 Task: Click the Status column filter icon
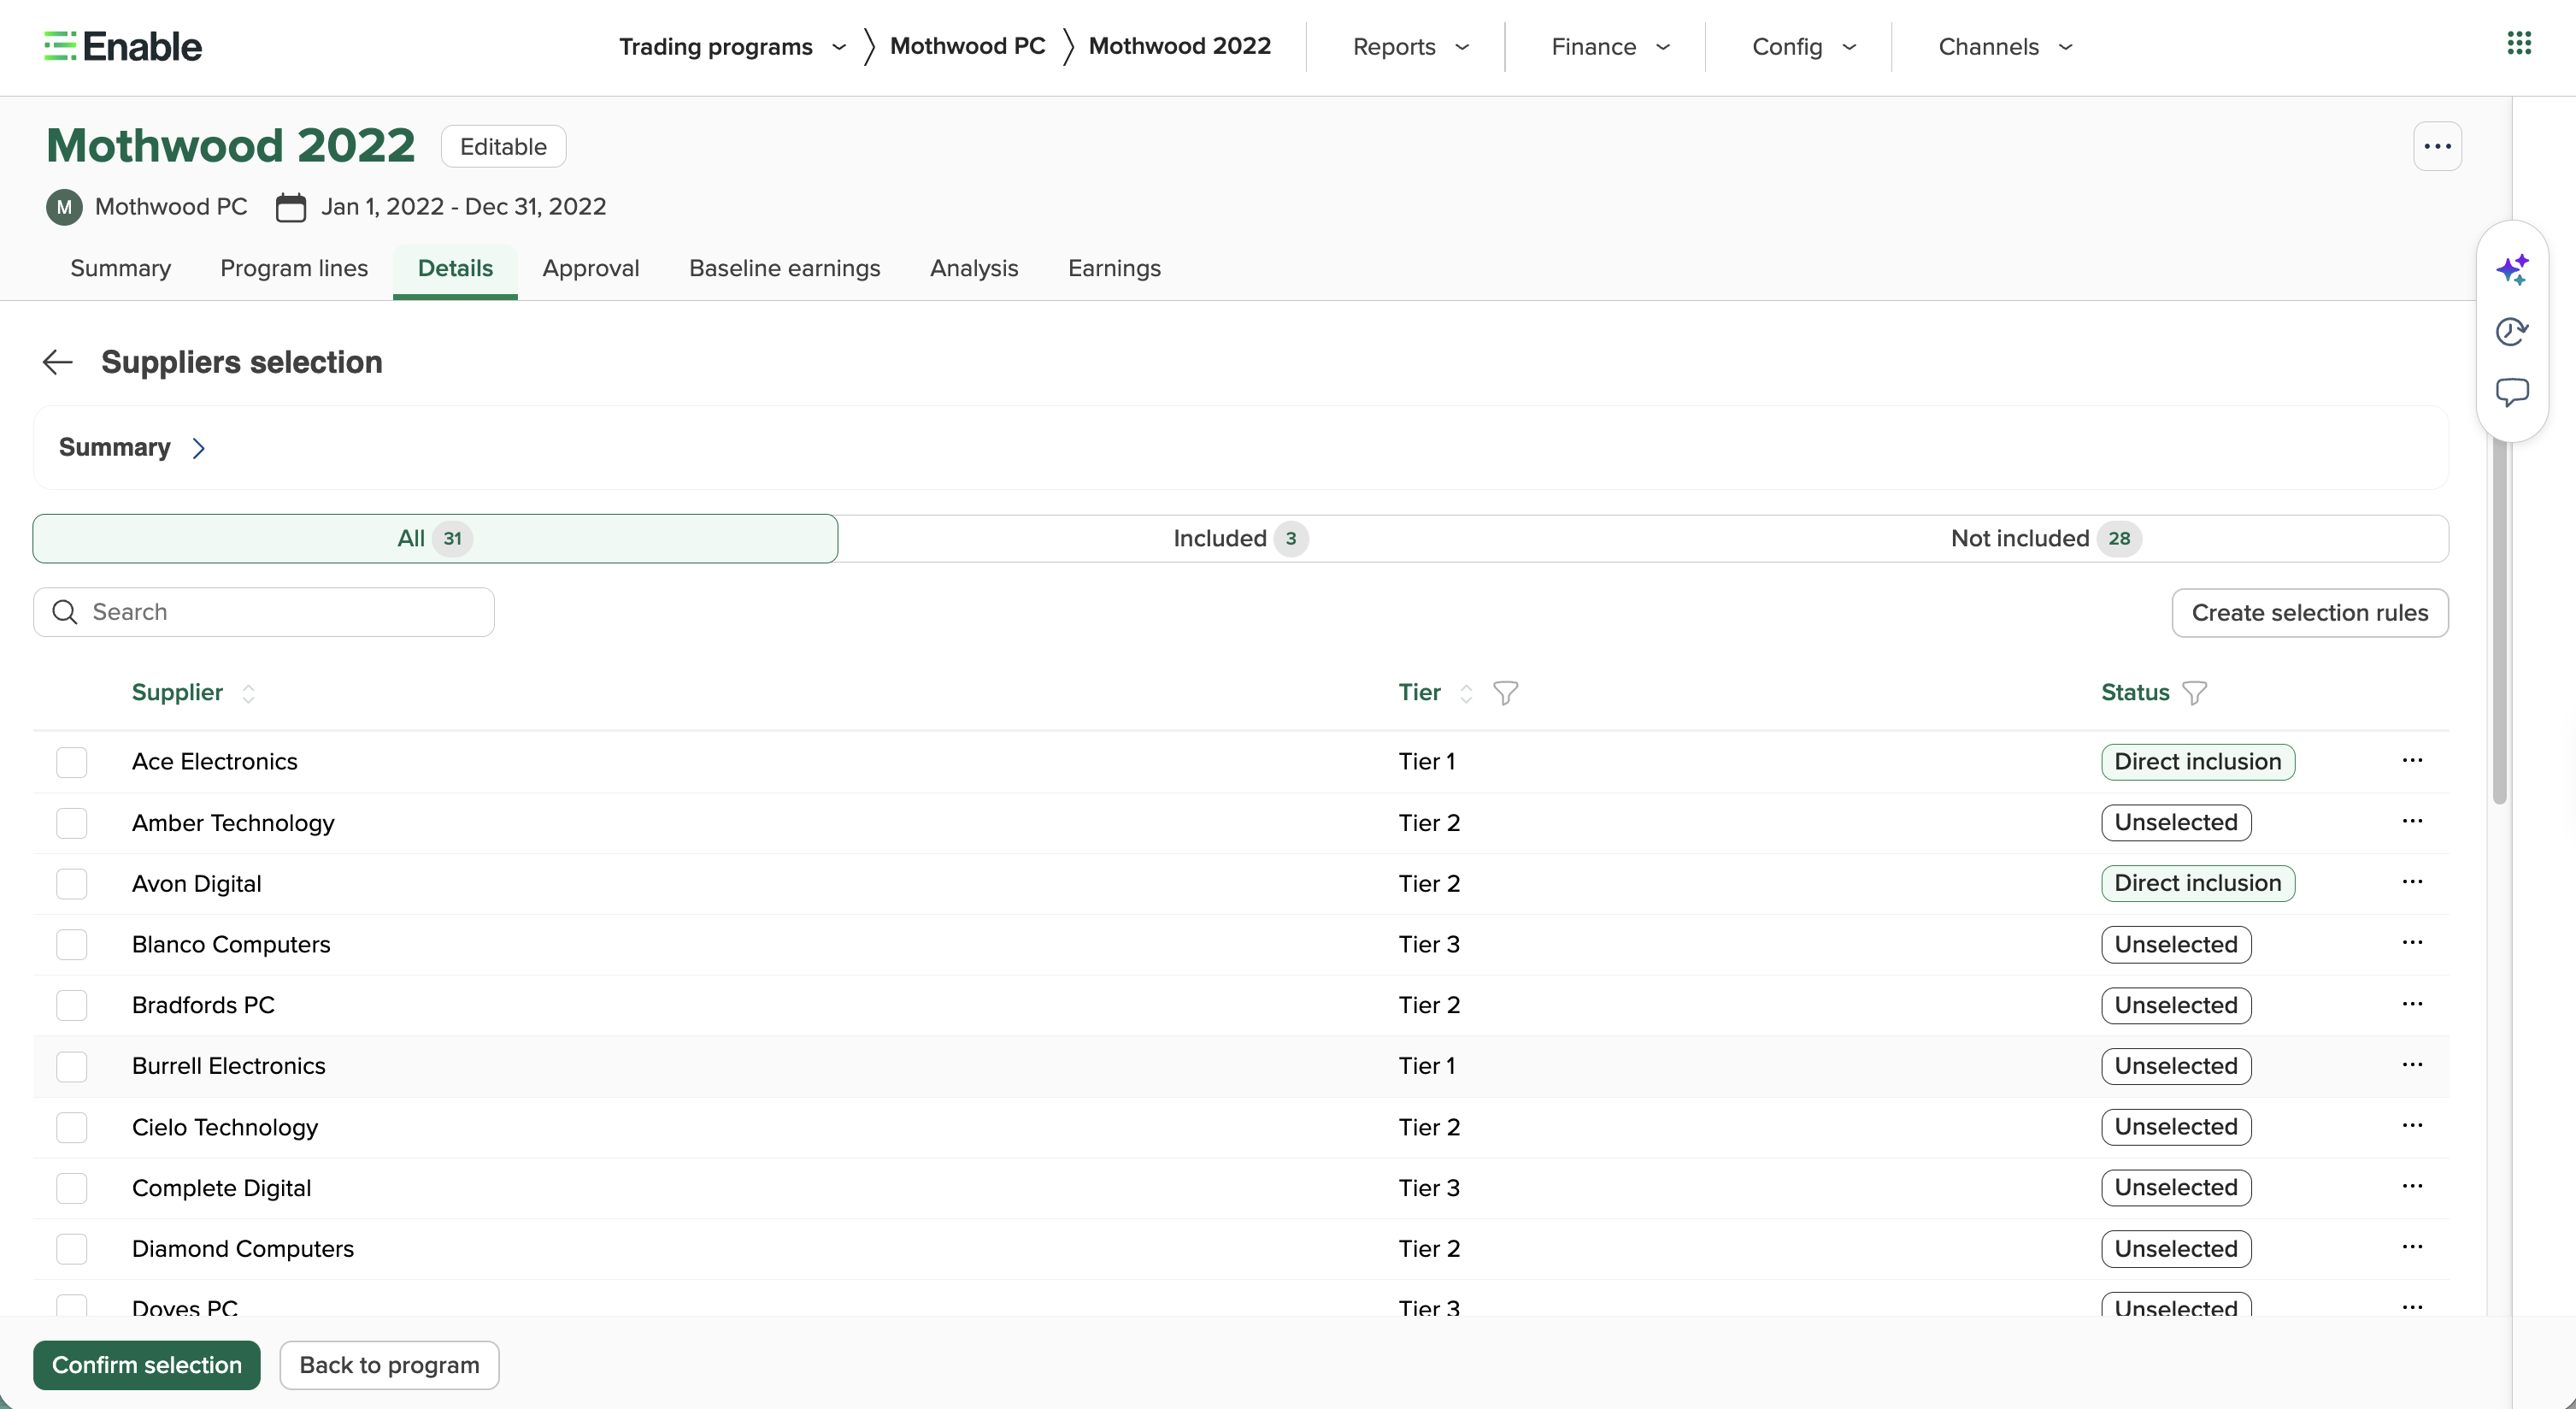[x=2194, y=692]
